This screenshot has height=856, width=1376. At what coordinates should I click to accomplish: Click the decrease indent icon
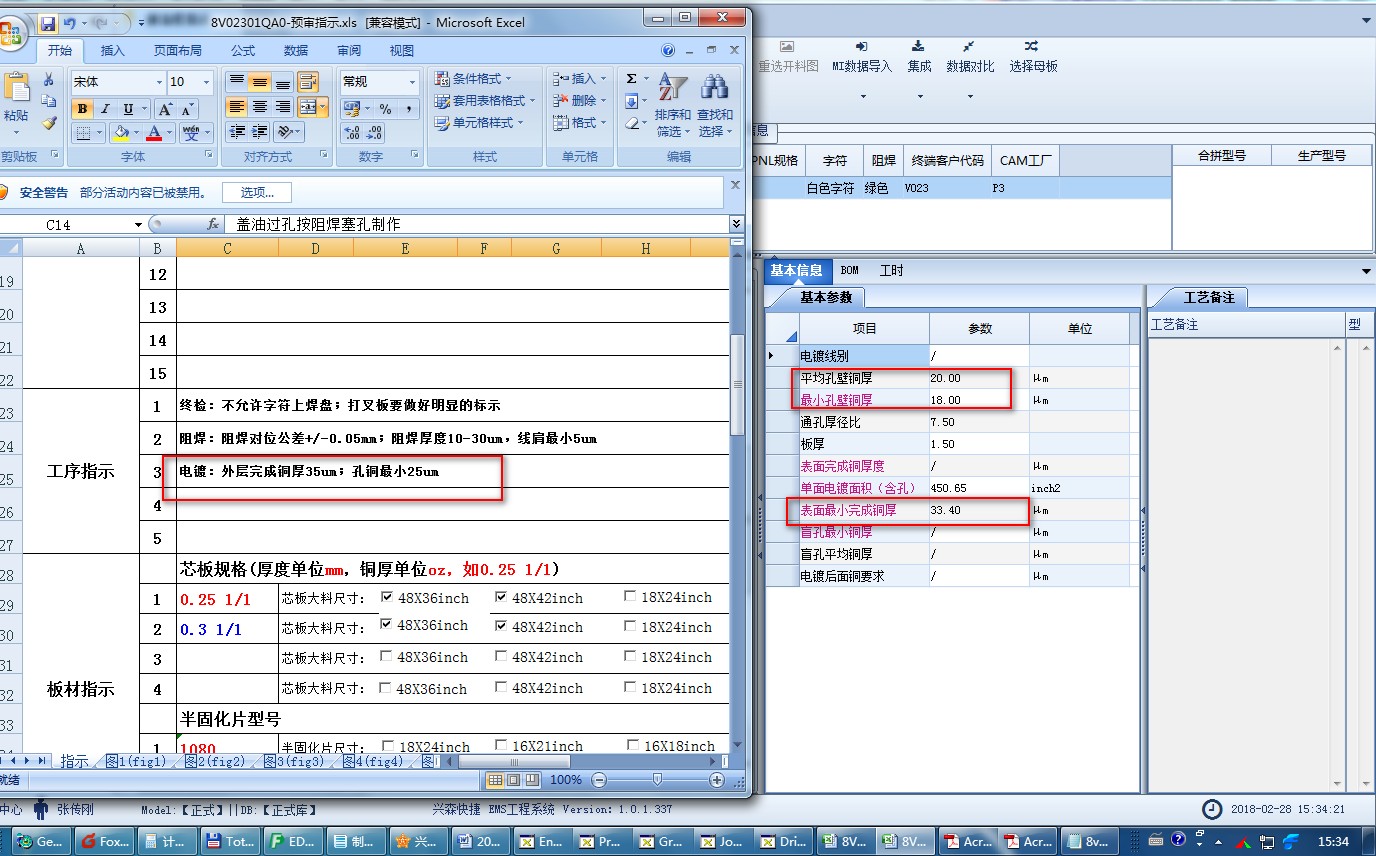[237, 131]
